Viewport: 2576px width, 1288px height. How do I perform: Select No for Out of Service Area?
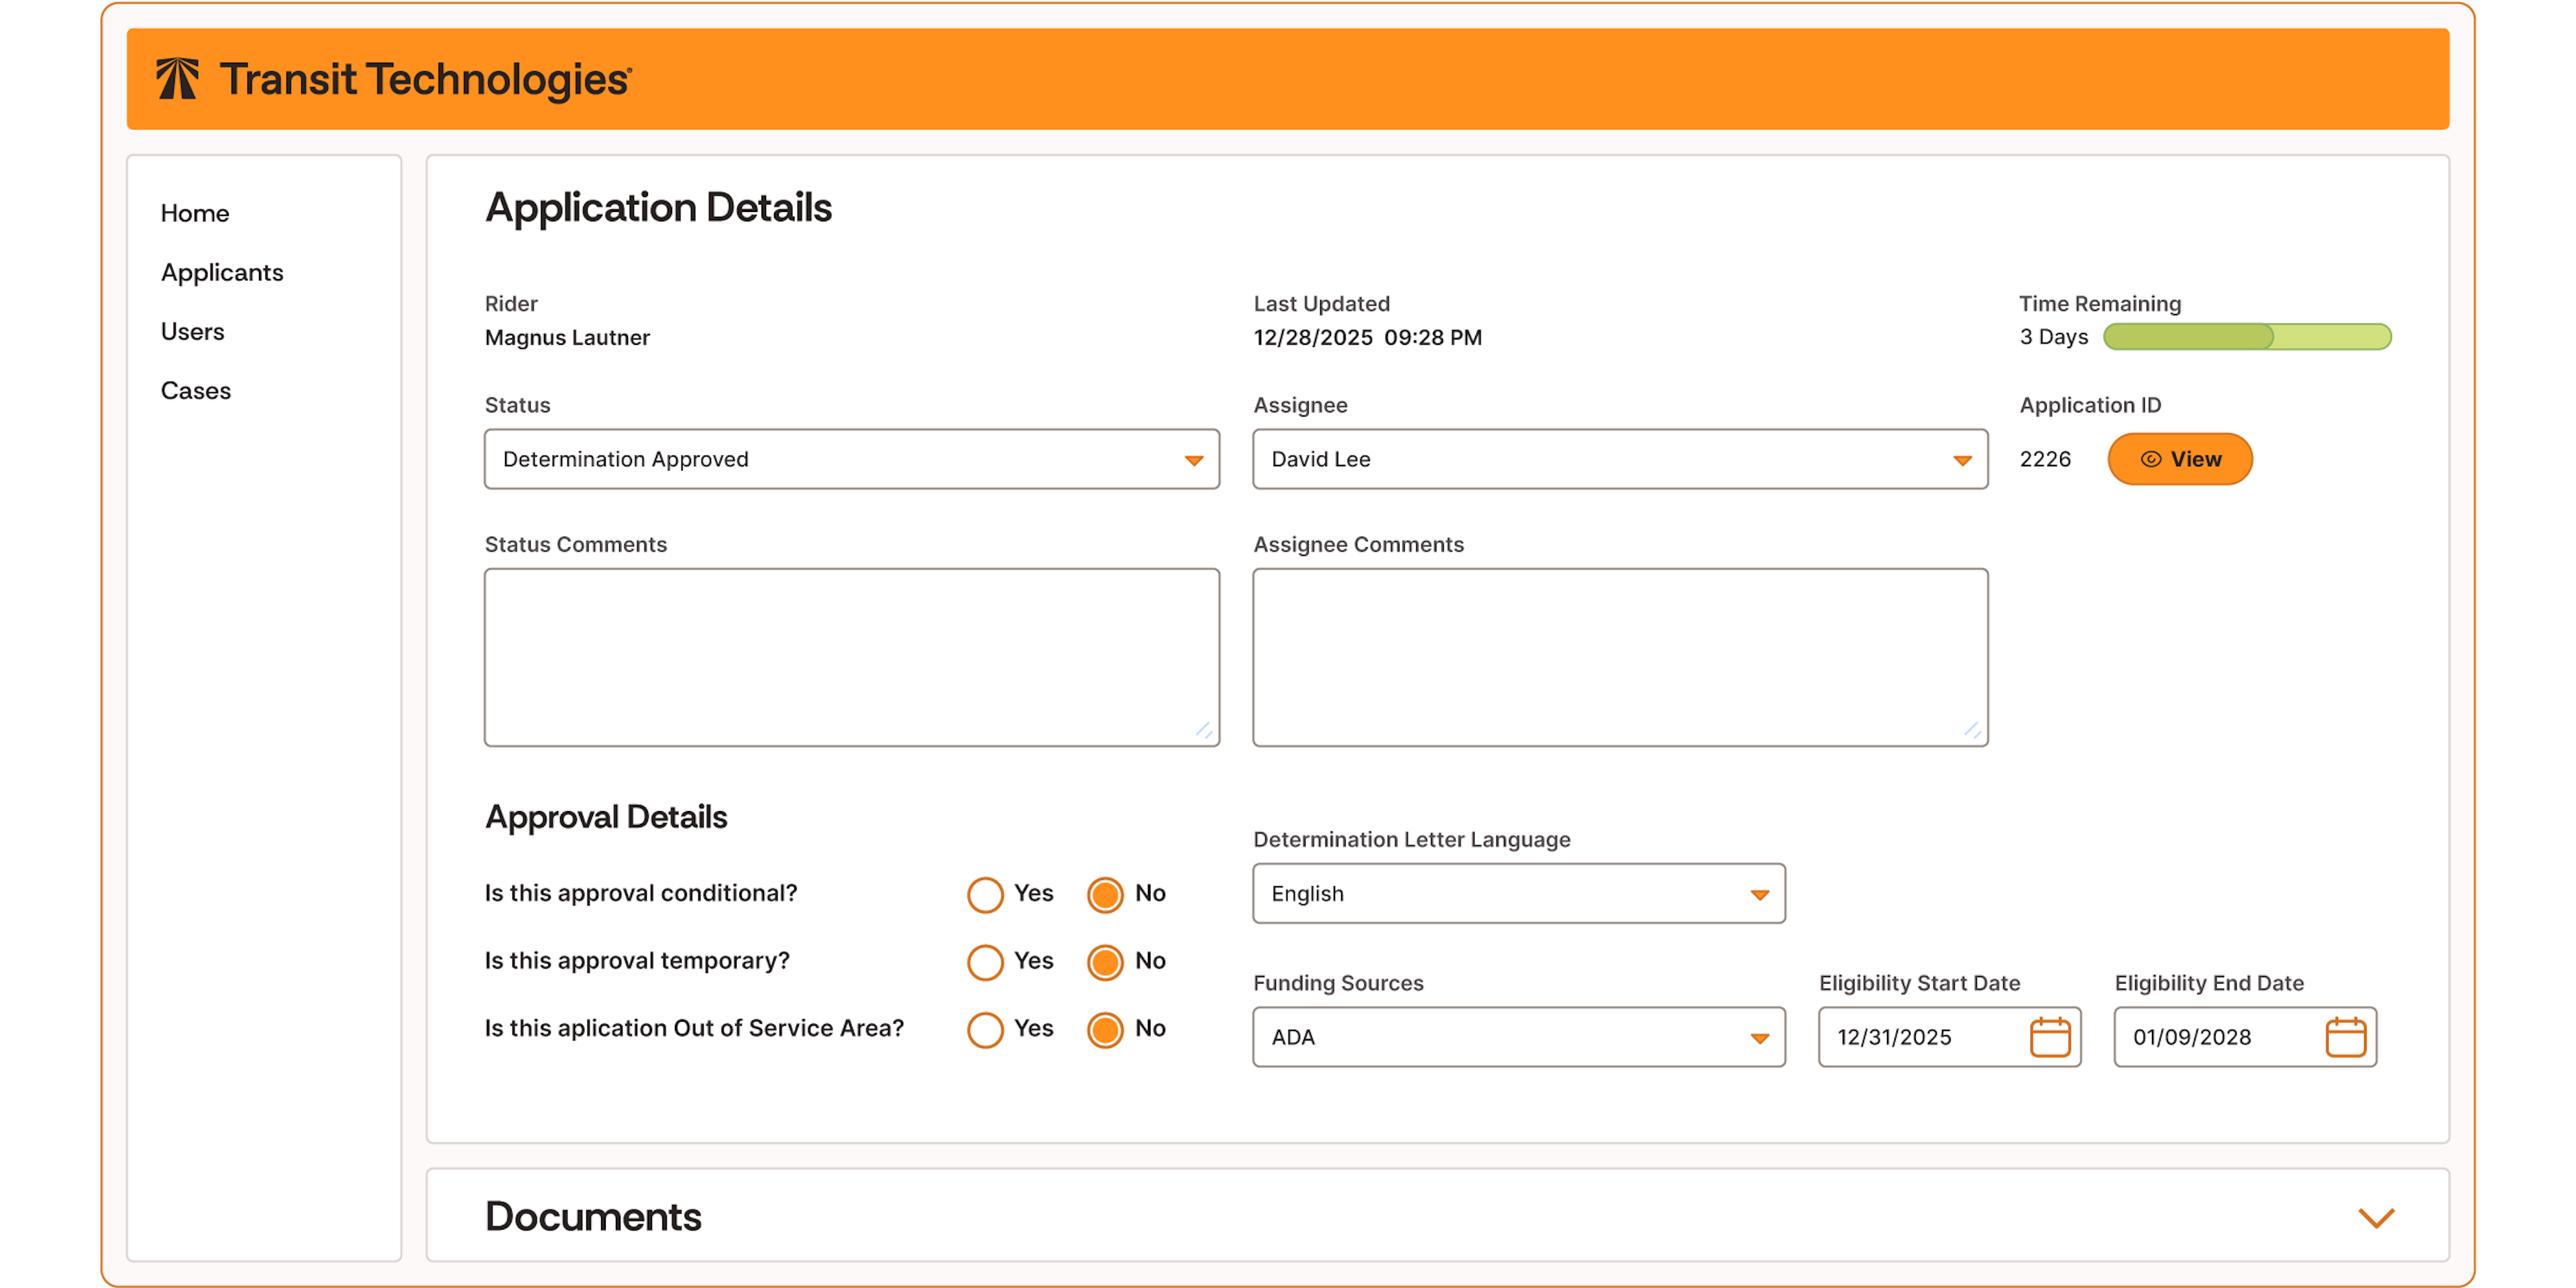coord(1105,1030)
